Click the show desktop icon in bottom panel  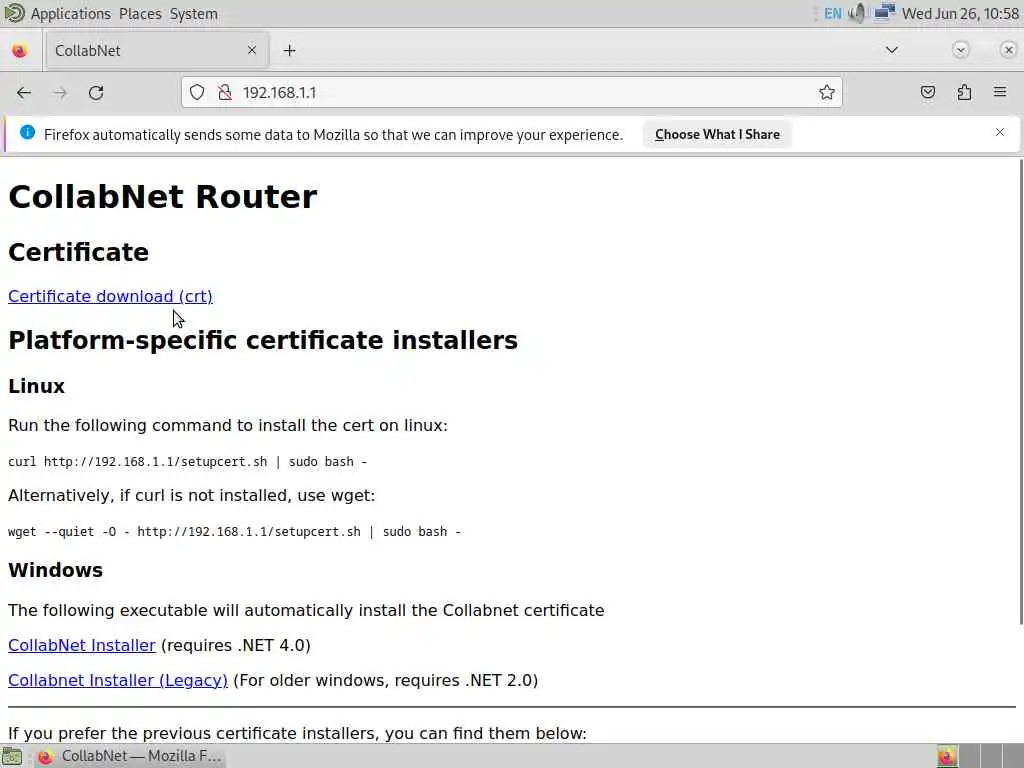[x=12, y=756]
